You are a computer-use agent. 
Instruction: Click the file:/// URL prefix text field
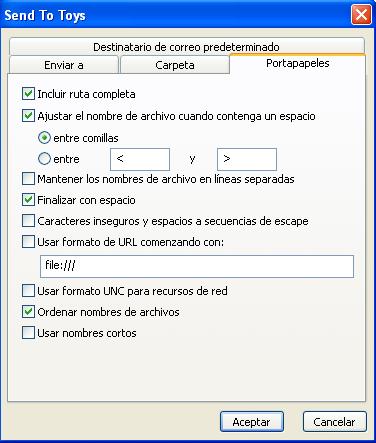click(x=197, y=266)
